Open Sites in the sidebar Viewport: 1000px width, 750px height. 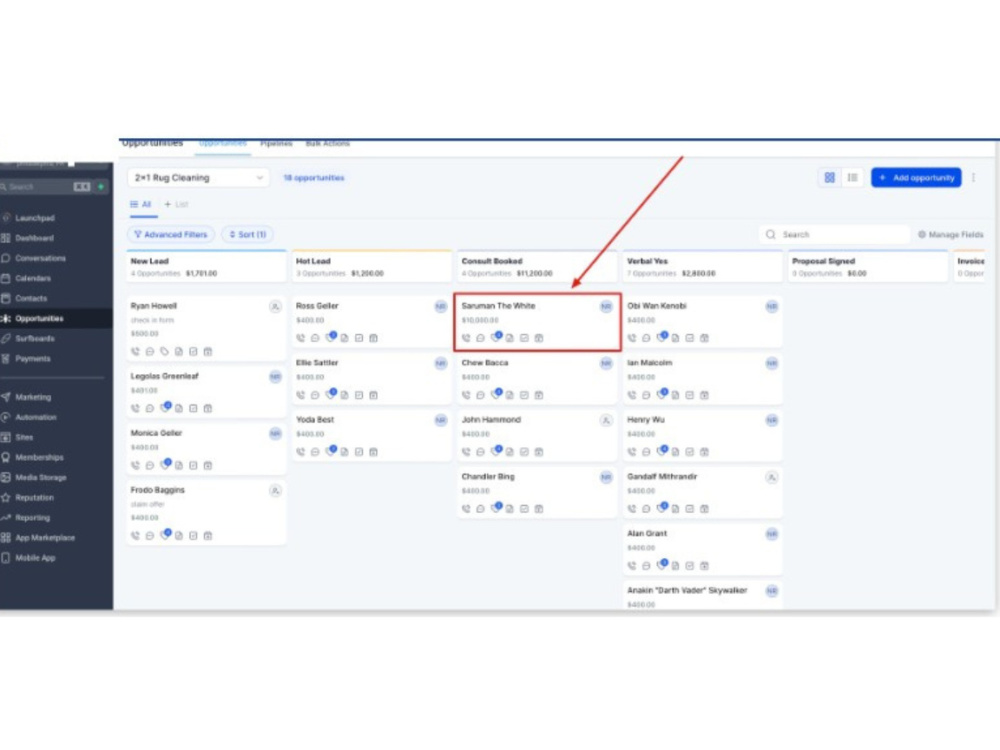(24, 438)
